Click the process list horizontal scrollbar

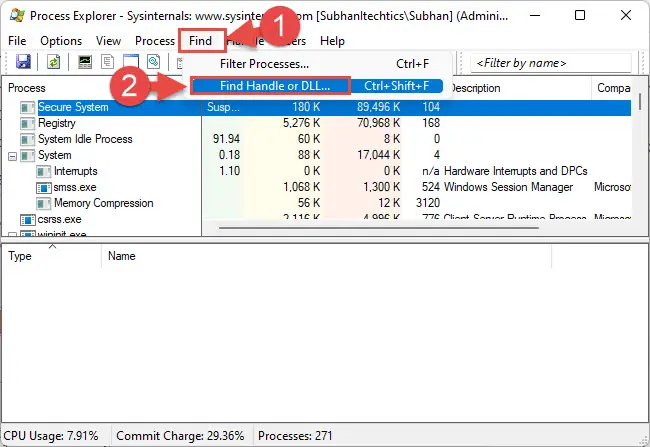[x=378, y=228]
